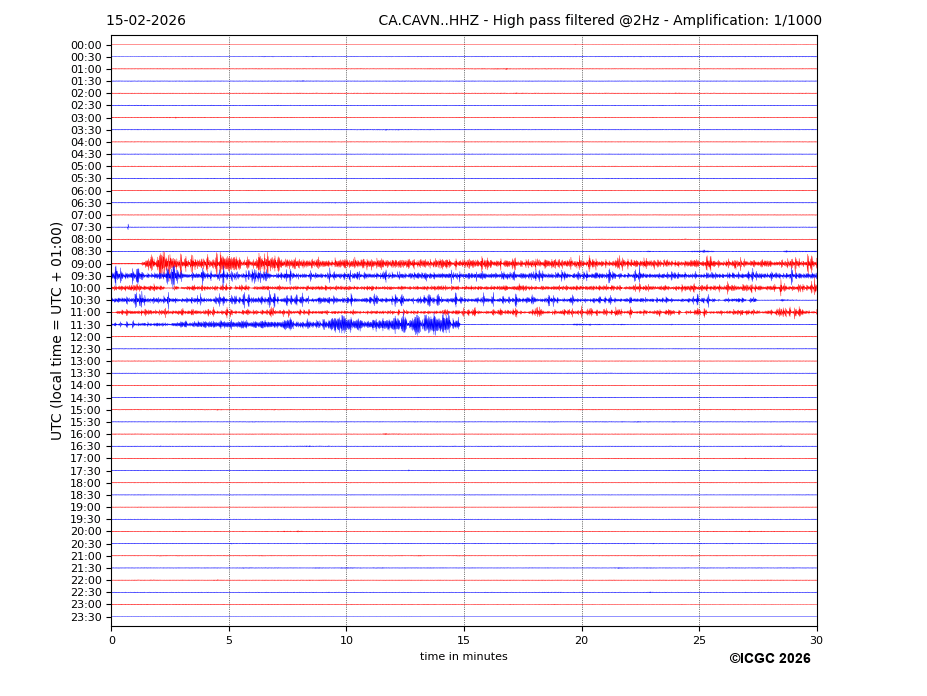Click the 11:30 row label

86,325
